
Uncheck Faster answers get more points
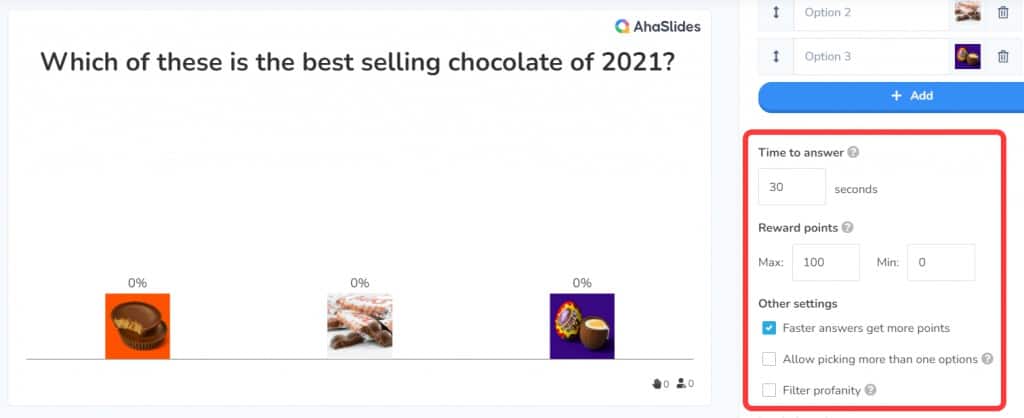pyautogui.click(x=769, y=328)
